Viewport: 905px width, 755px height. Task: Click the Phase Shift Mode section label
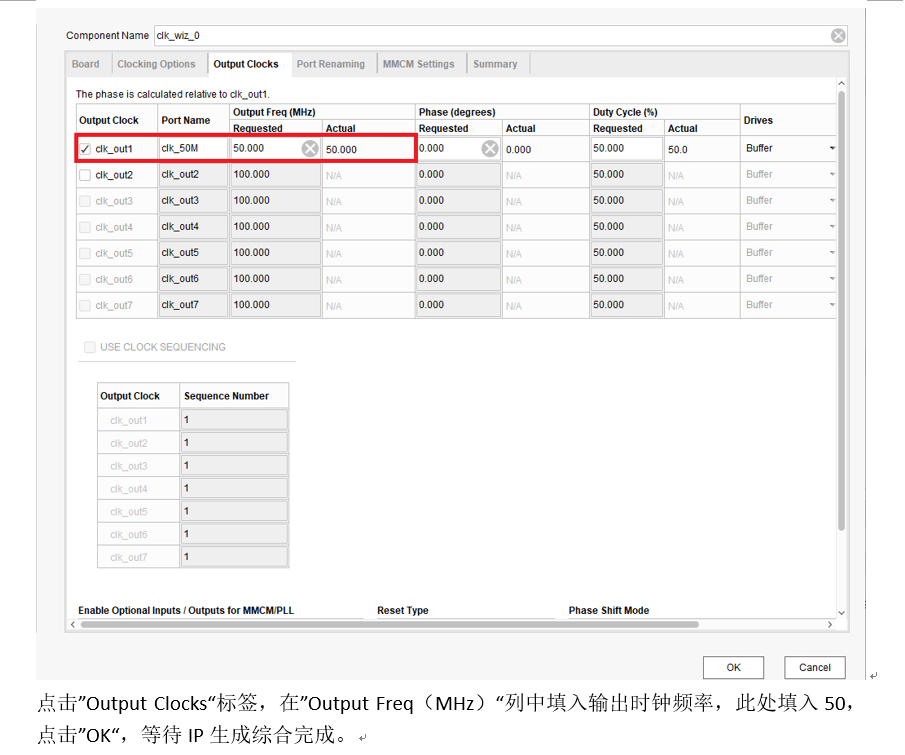(x=609, y=610)
